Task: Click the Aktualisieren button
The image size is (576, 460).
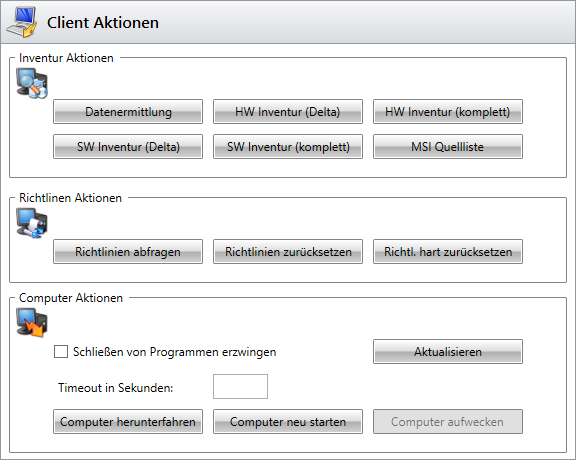Action: (448, 352)
